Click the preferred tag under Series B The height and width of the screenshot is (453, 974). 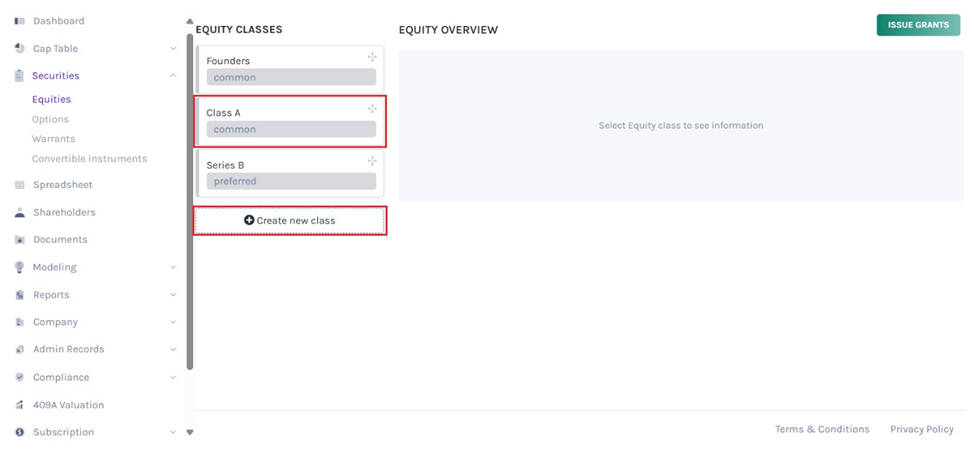tap(291, 181)
